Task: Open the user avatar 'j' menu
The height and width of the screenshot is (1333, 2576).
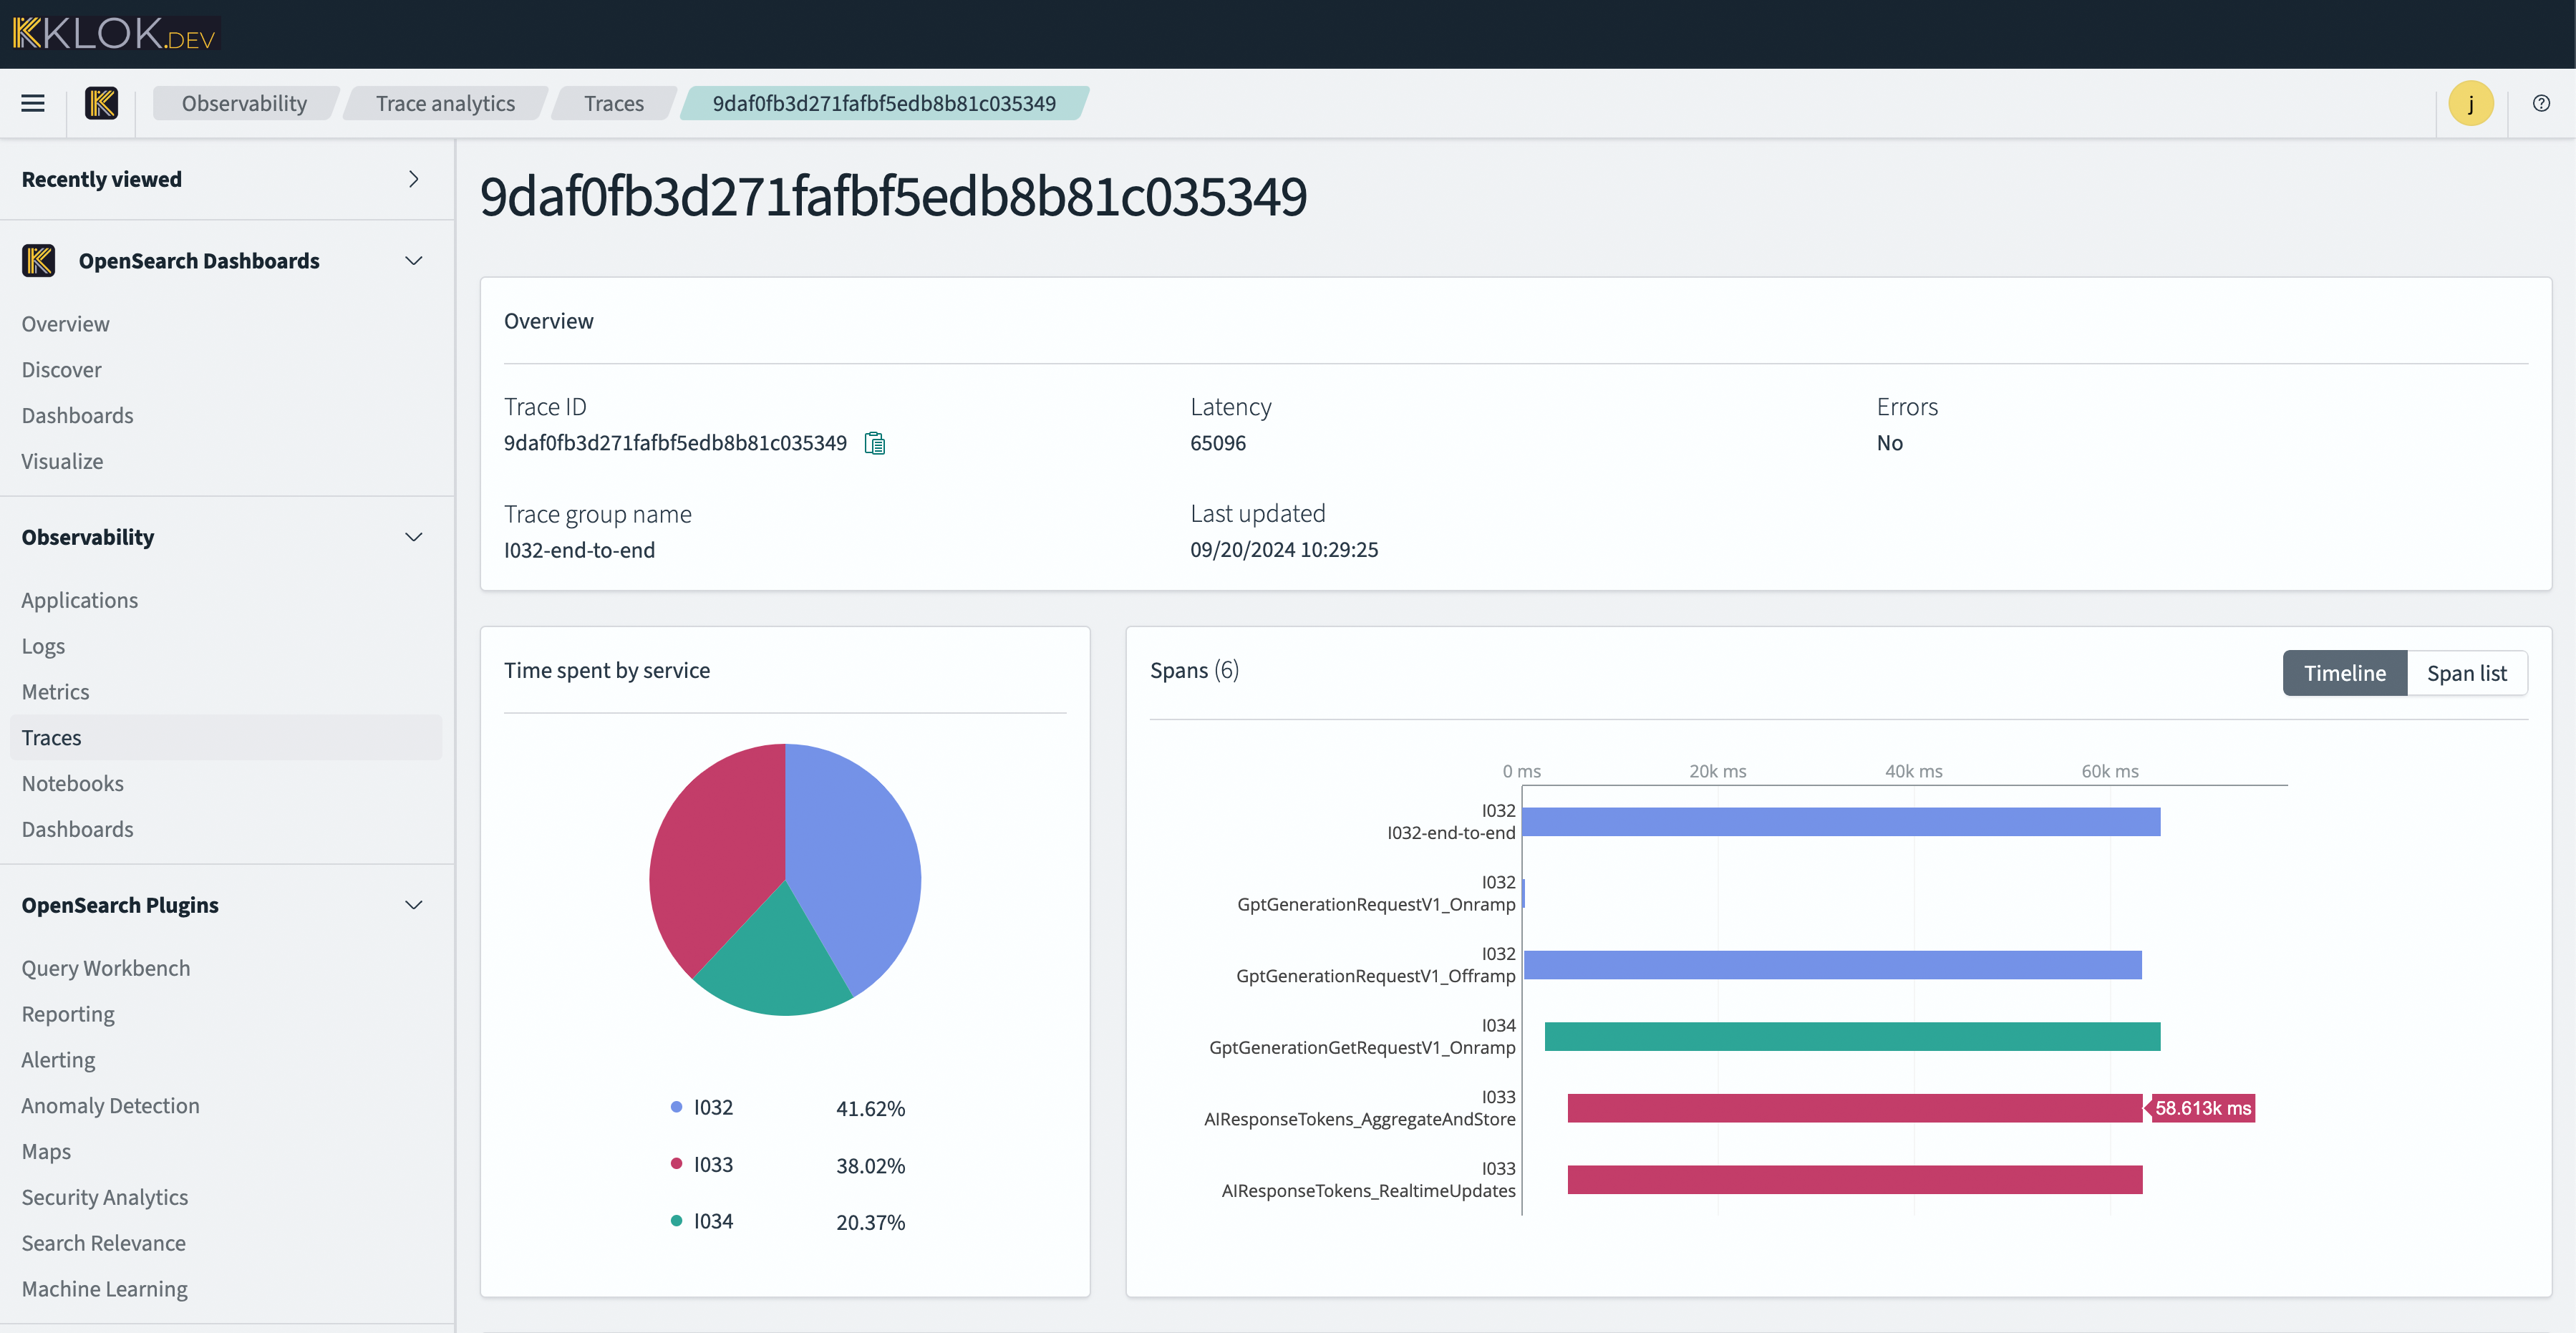Action: pyautogui.click(x=2470, y=103)
